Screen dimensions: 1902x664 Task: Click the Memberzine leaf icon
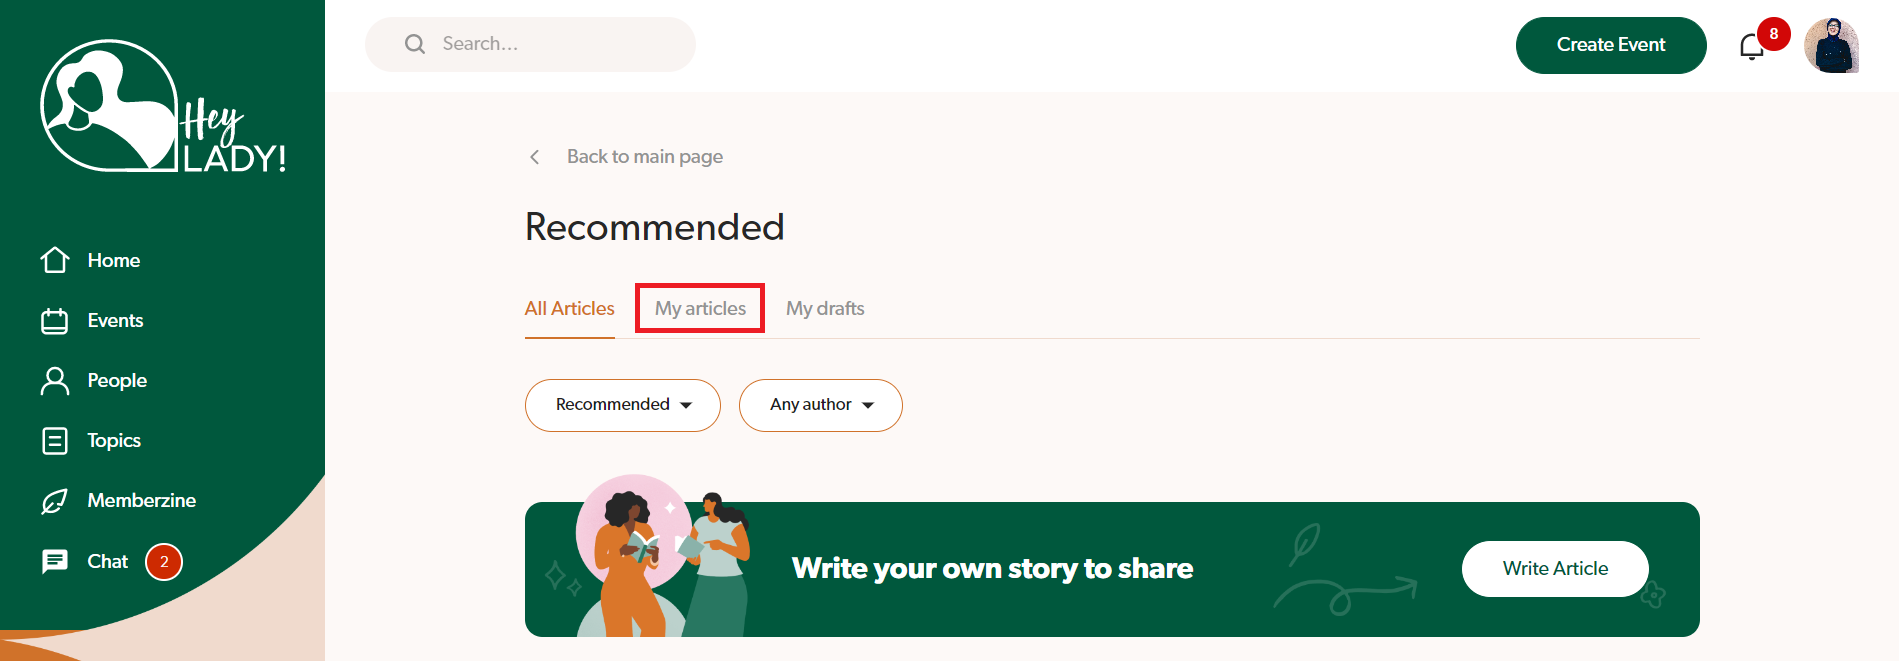coord(55,501)
